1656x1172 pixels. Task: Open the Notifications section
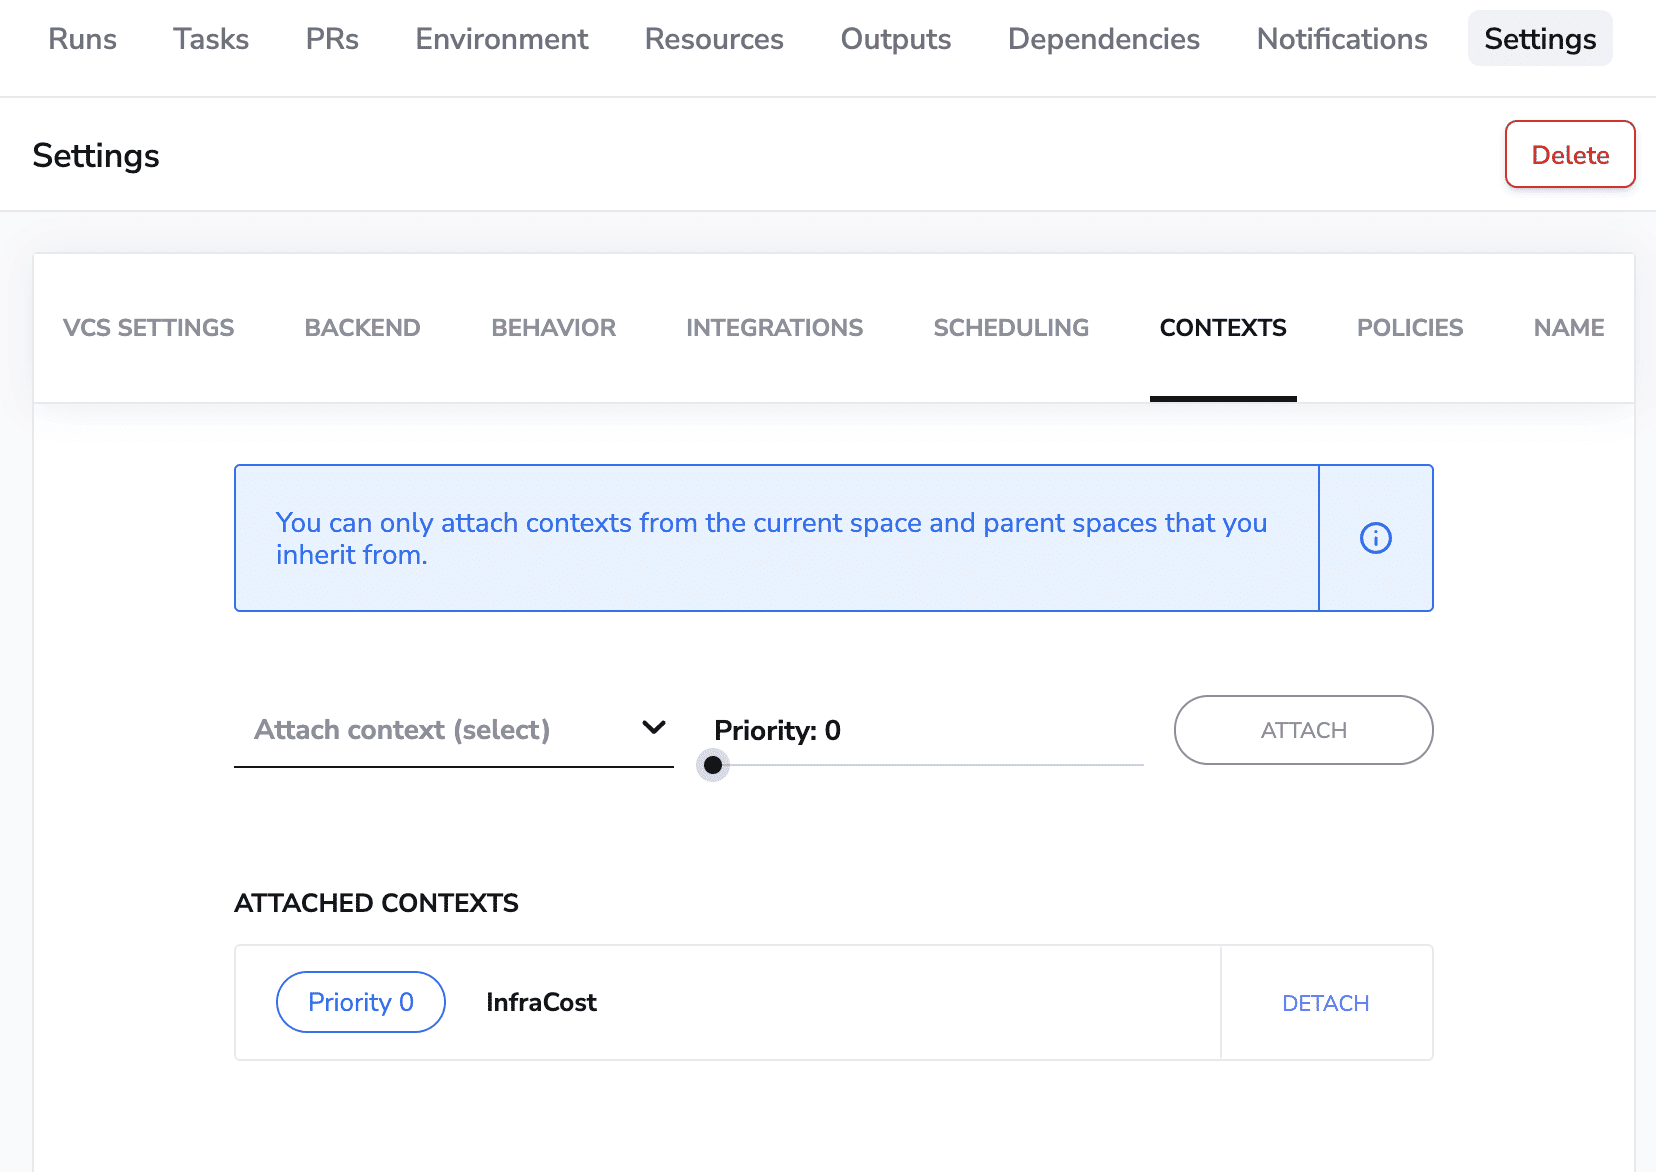point(1341,39)
